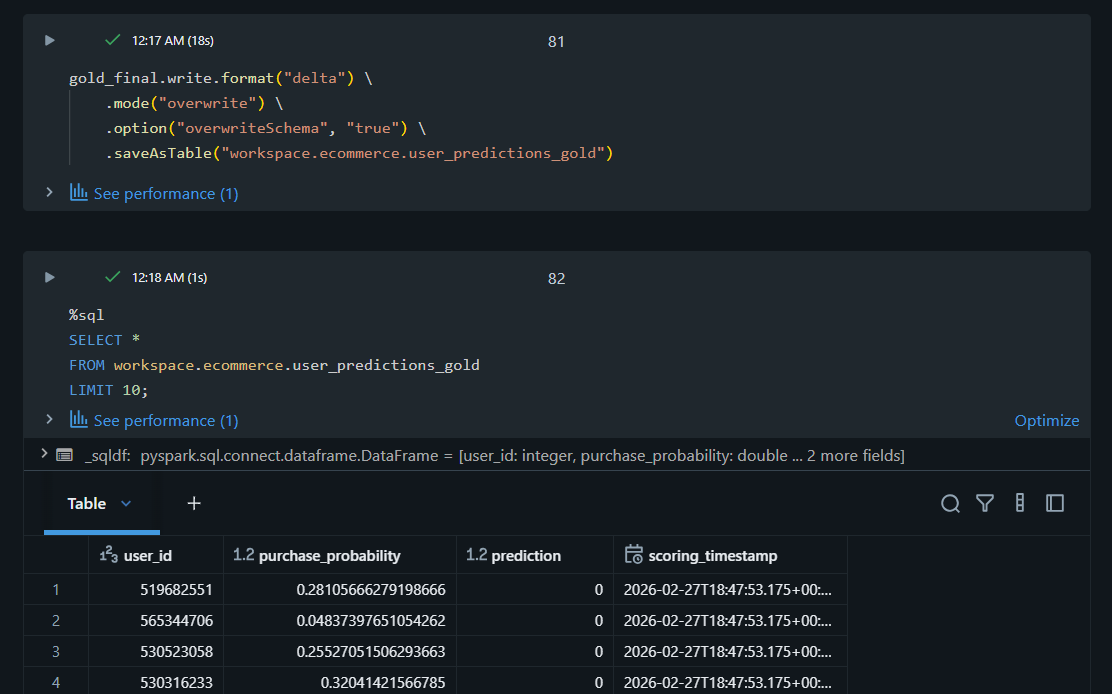Viewport: 1112px width, 694px height.
Task: Select table row number 2
Action: (x=56, y=621)
